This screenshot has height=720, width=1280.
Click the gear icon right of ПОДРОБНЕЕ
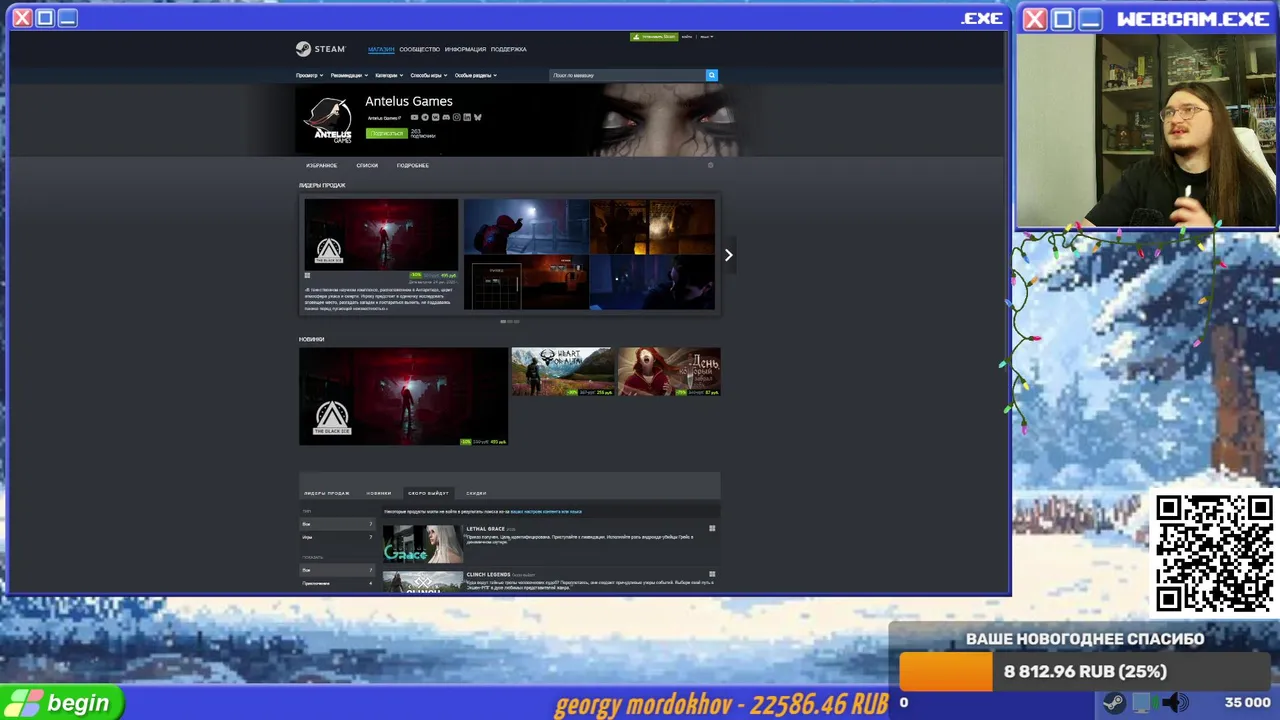tap(711, 165)
